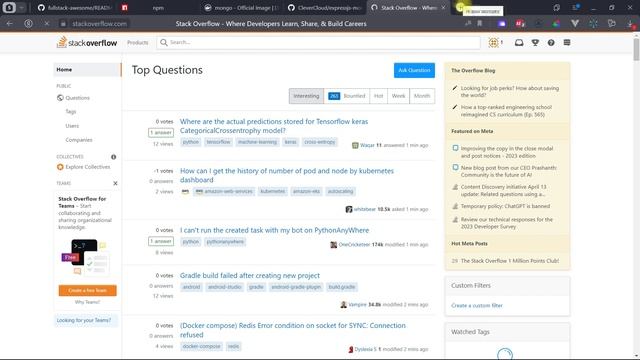
Task: Open Companies in the sidebar
Action: click(79, 140)
